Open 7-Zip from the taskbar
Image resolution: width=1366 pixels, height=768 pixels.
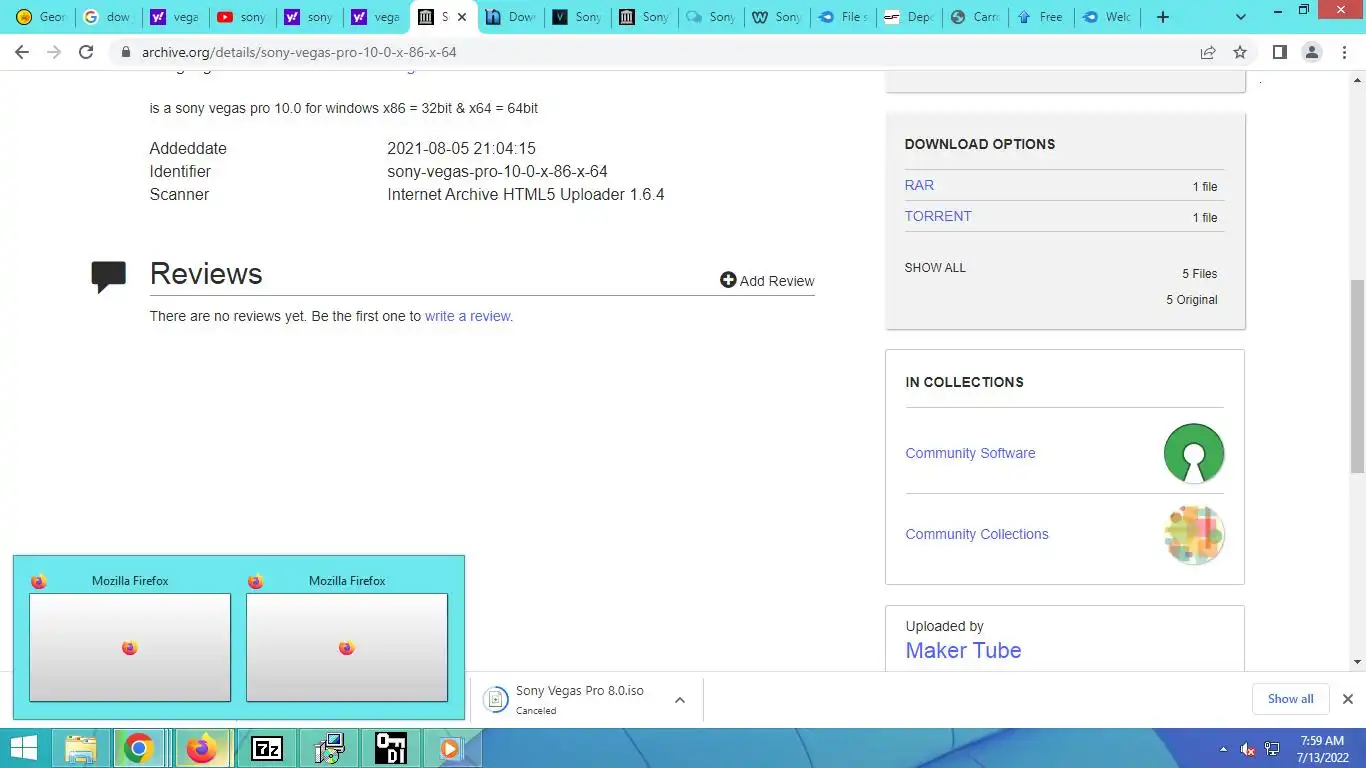click(267, 748)
